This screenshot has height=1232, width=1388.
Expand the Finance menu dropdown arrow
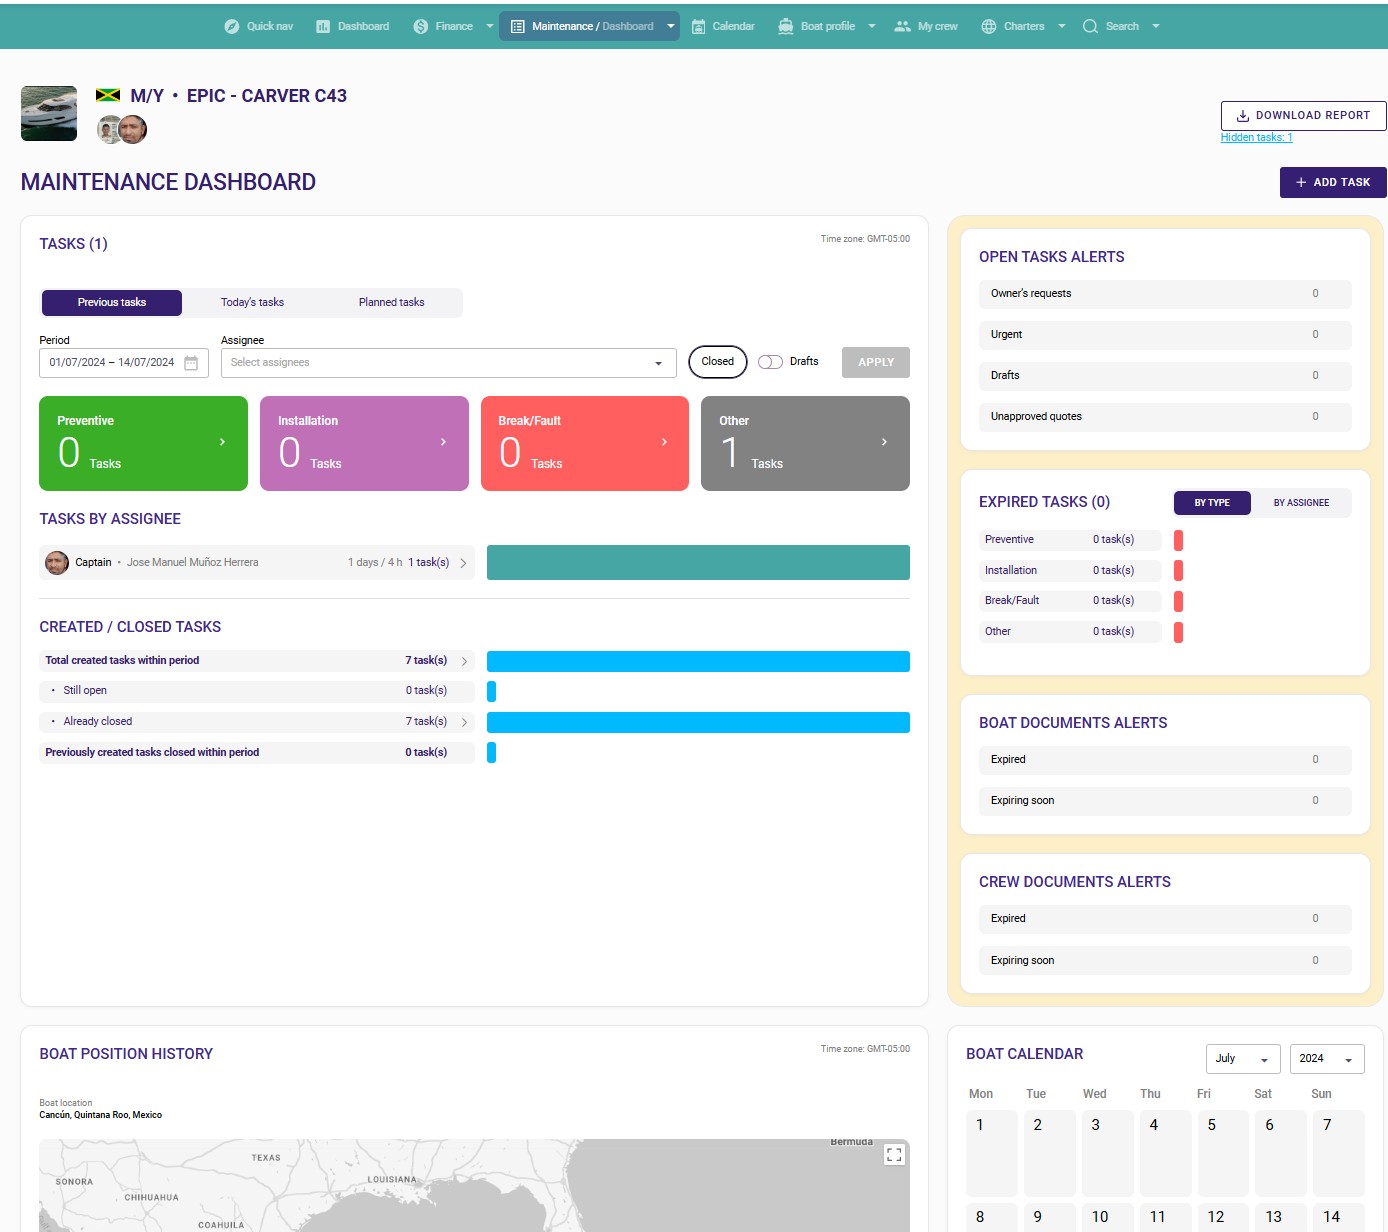(x=490, y=26)
